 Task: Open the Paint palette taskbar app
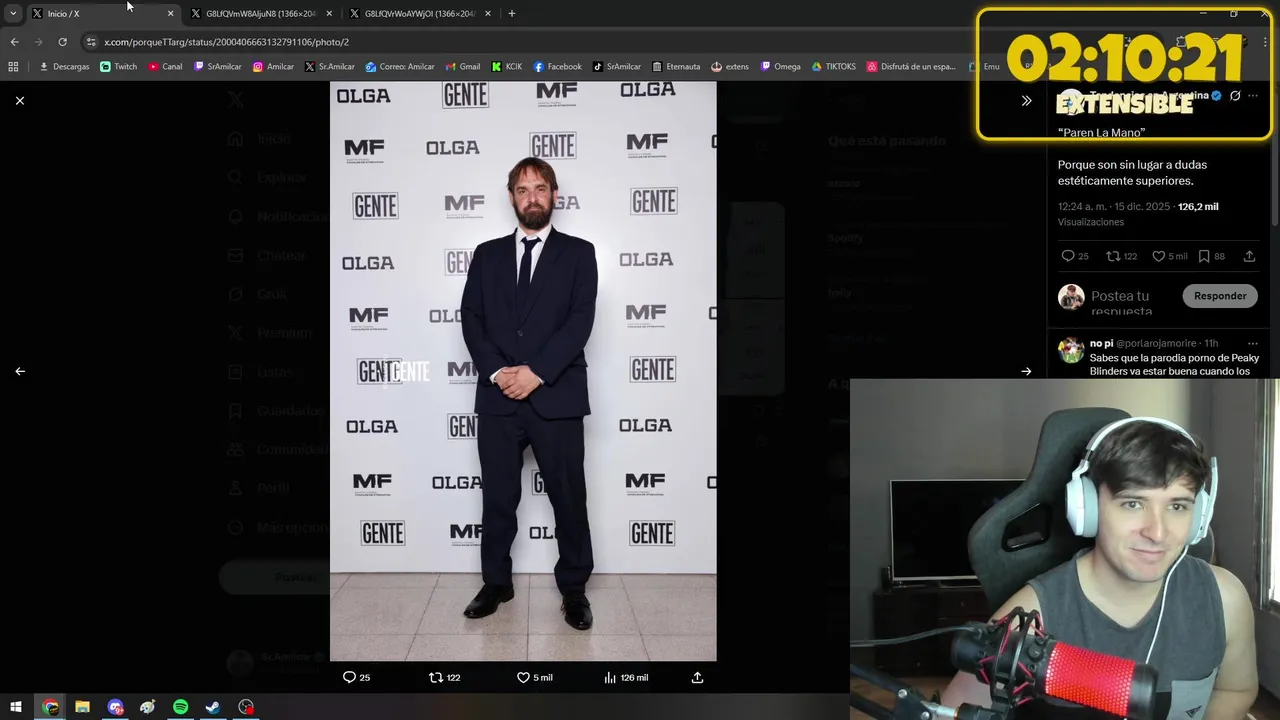coord(148,707)
